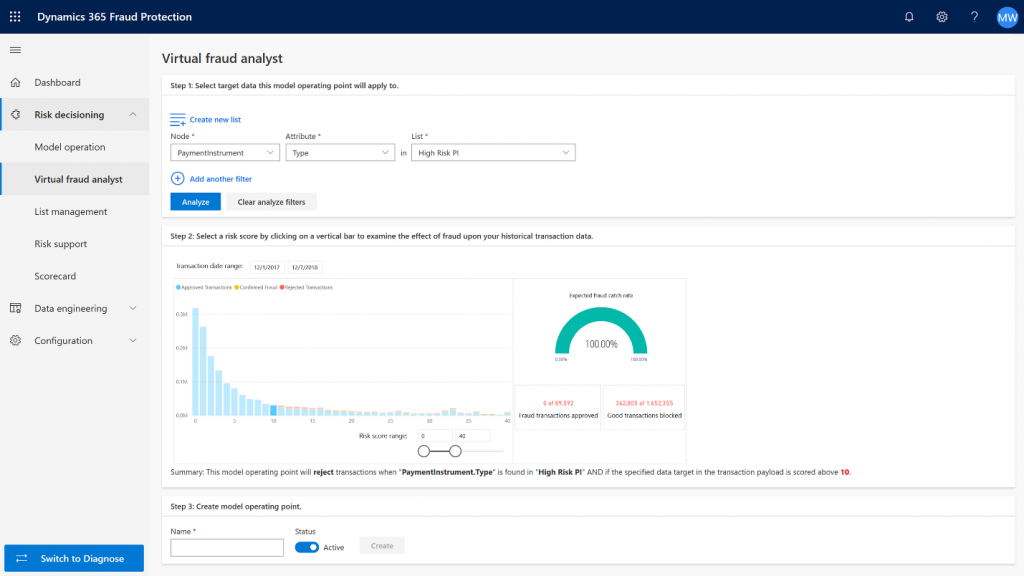Open the Node dropdown showing PaymentInstrument
1024x576 pixels.
[225, 153]
